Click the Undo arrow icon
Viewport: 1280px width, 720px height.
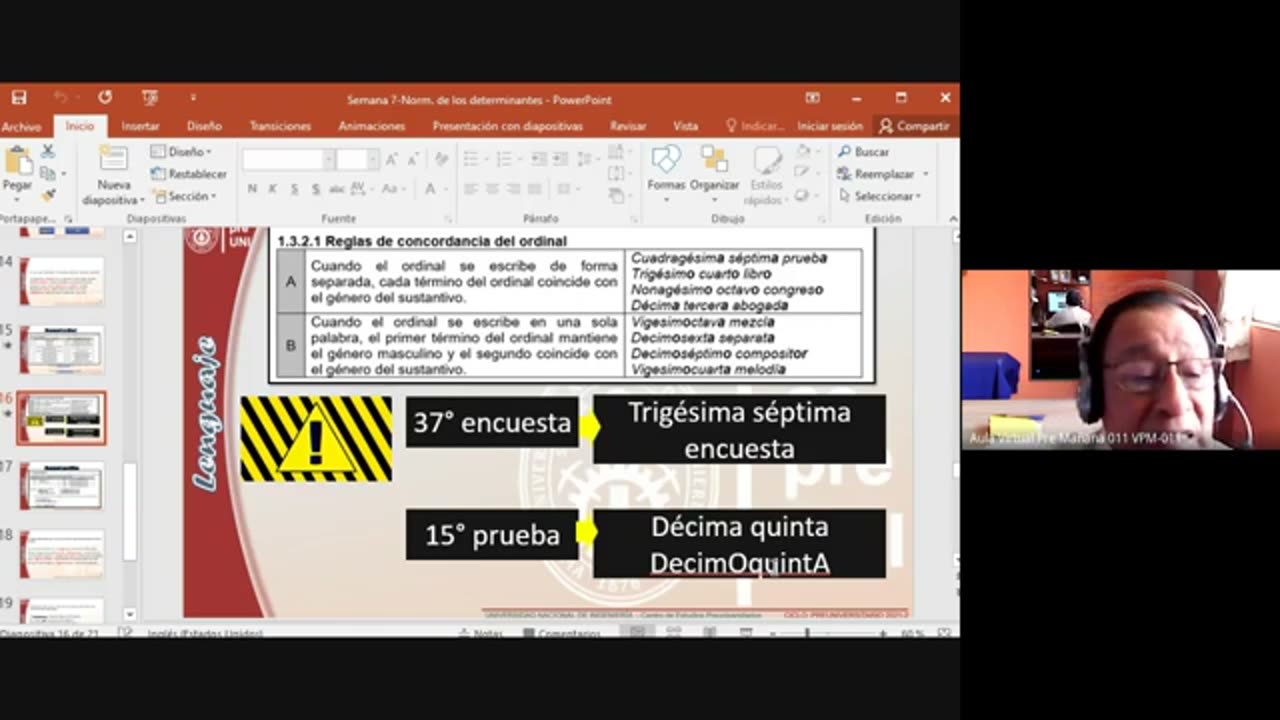coord(60,98)
